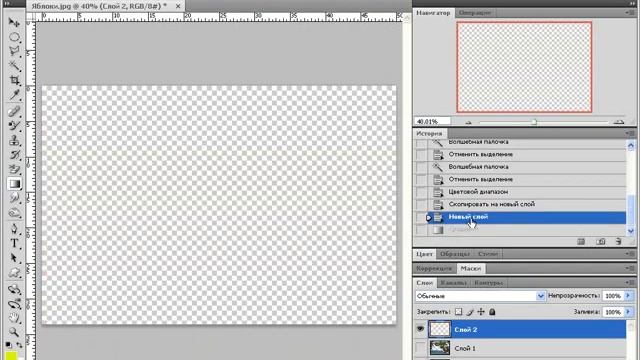Set history brush source for Скопировать на новый слой
The width and height of the screenshot is (640, 360).
click(x=421, y=204)
